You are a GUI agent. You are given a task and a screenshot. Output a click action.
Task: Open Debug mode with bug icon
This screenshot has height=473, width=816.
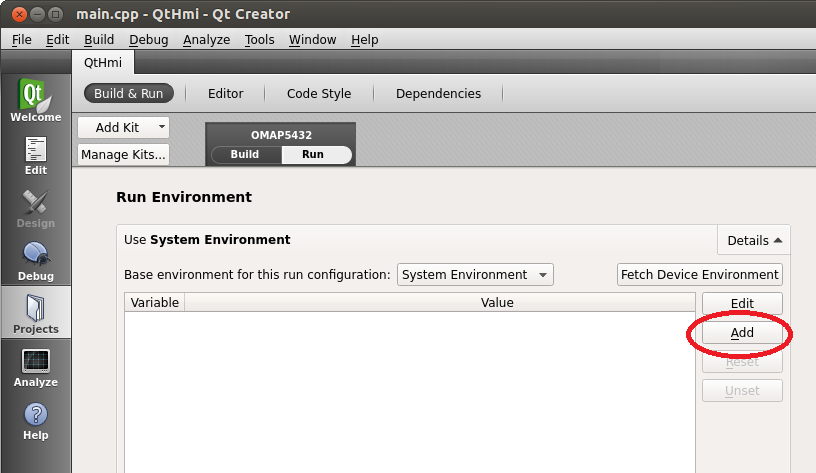[x=36, y=259]
